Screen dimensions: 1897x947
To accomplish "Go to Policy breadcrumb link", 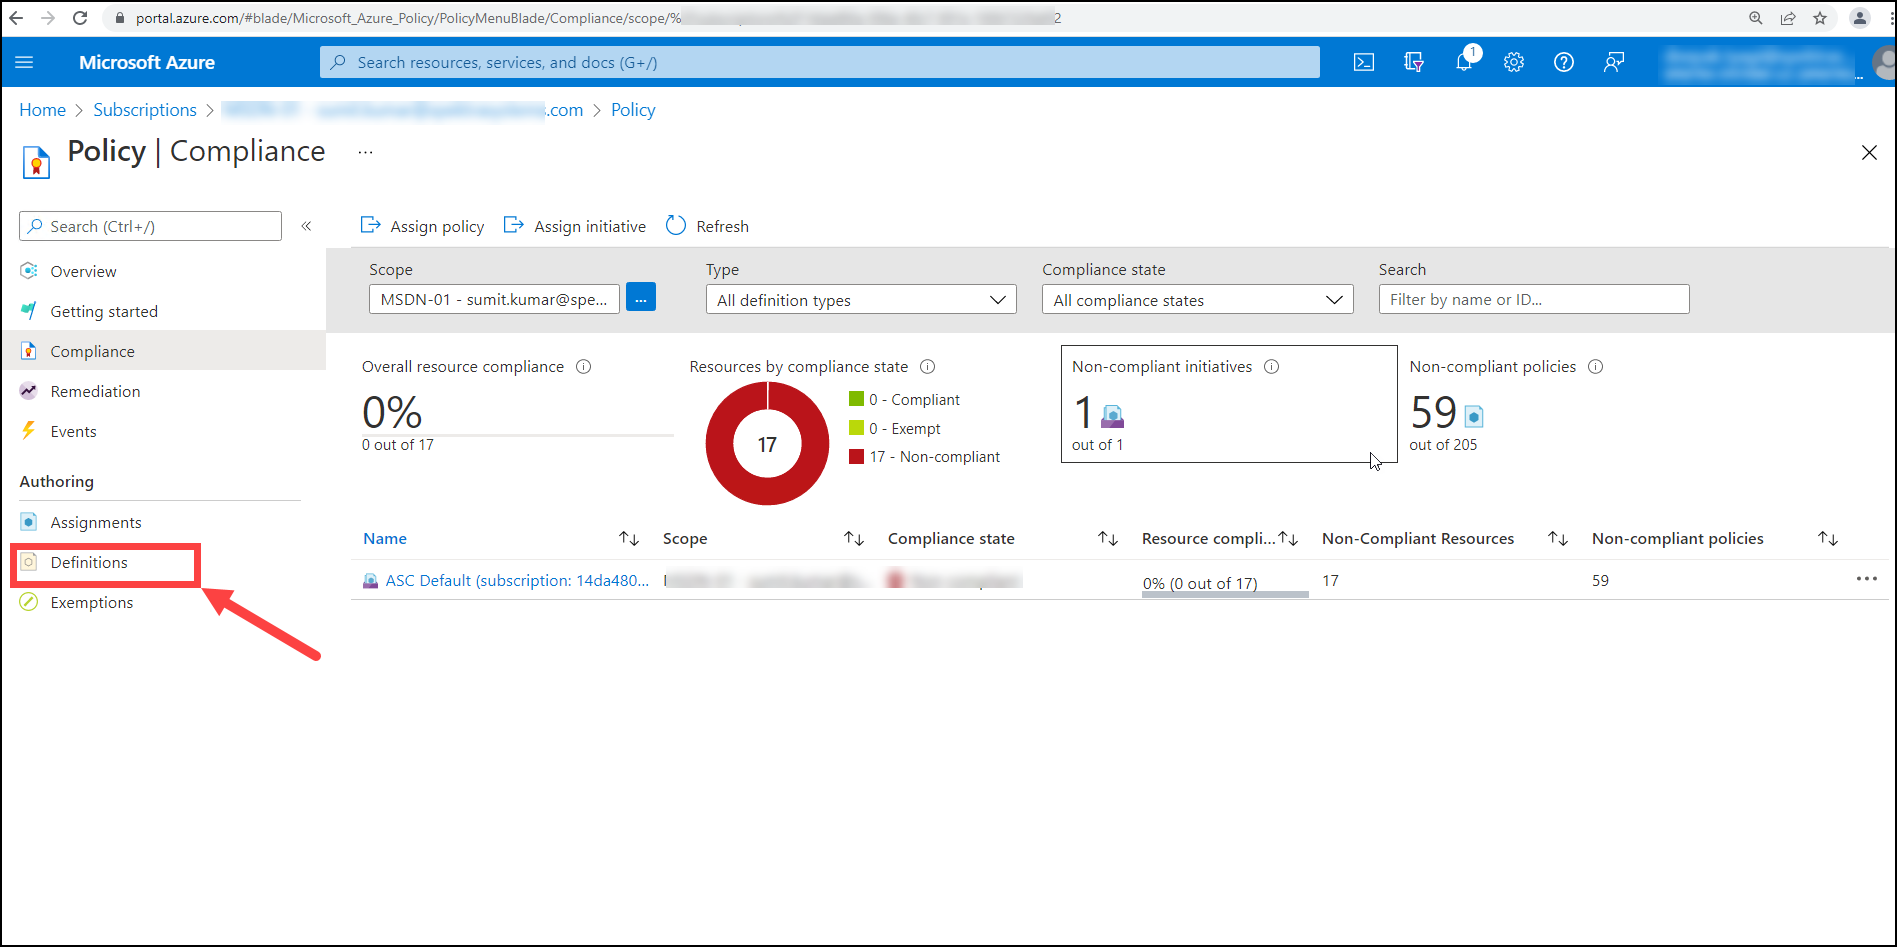I will click(633, 110).
